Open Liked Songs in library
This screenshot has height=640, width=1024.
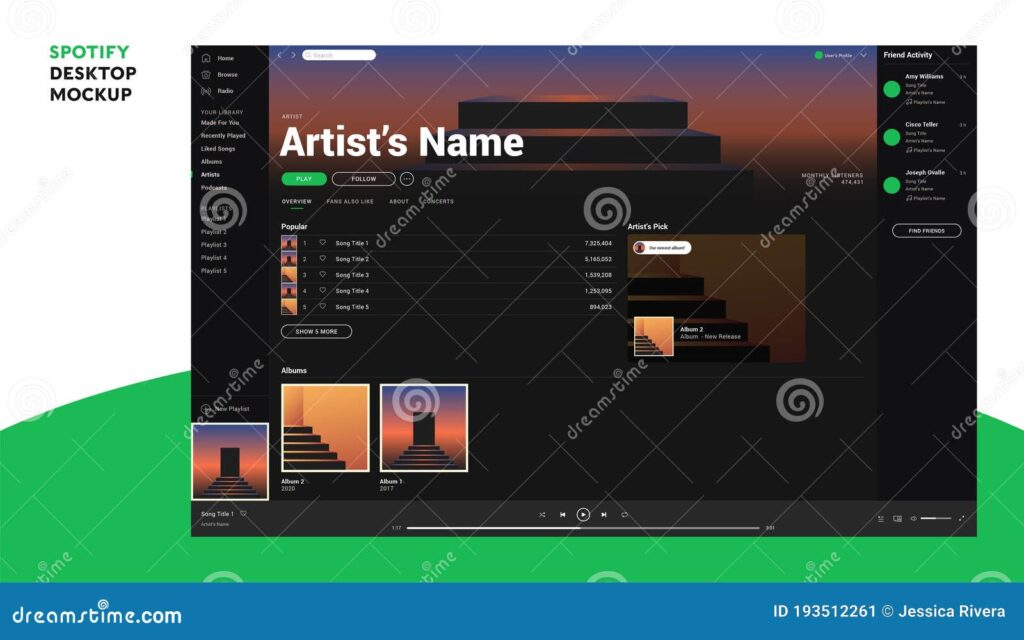218,149
